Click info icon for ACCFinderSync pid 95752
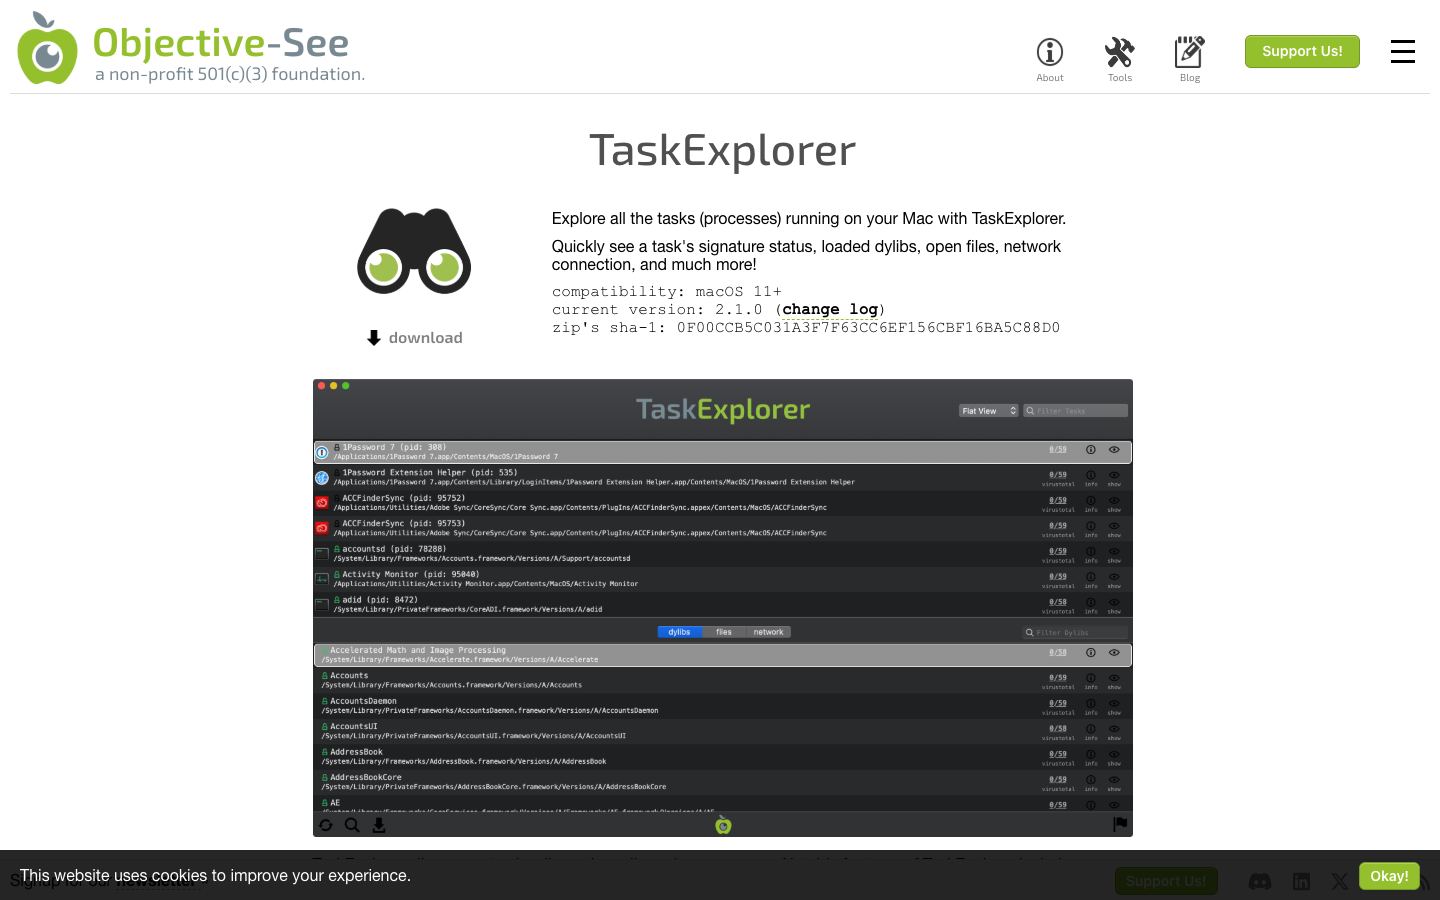1440x900 pixels. click(x=1091, y=500)
